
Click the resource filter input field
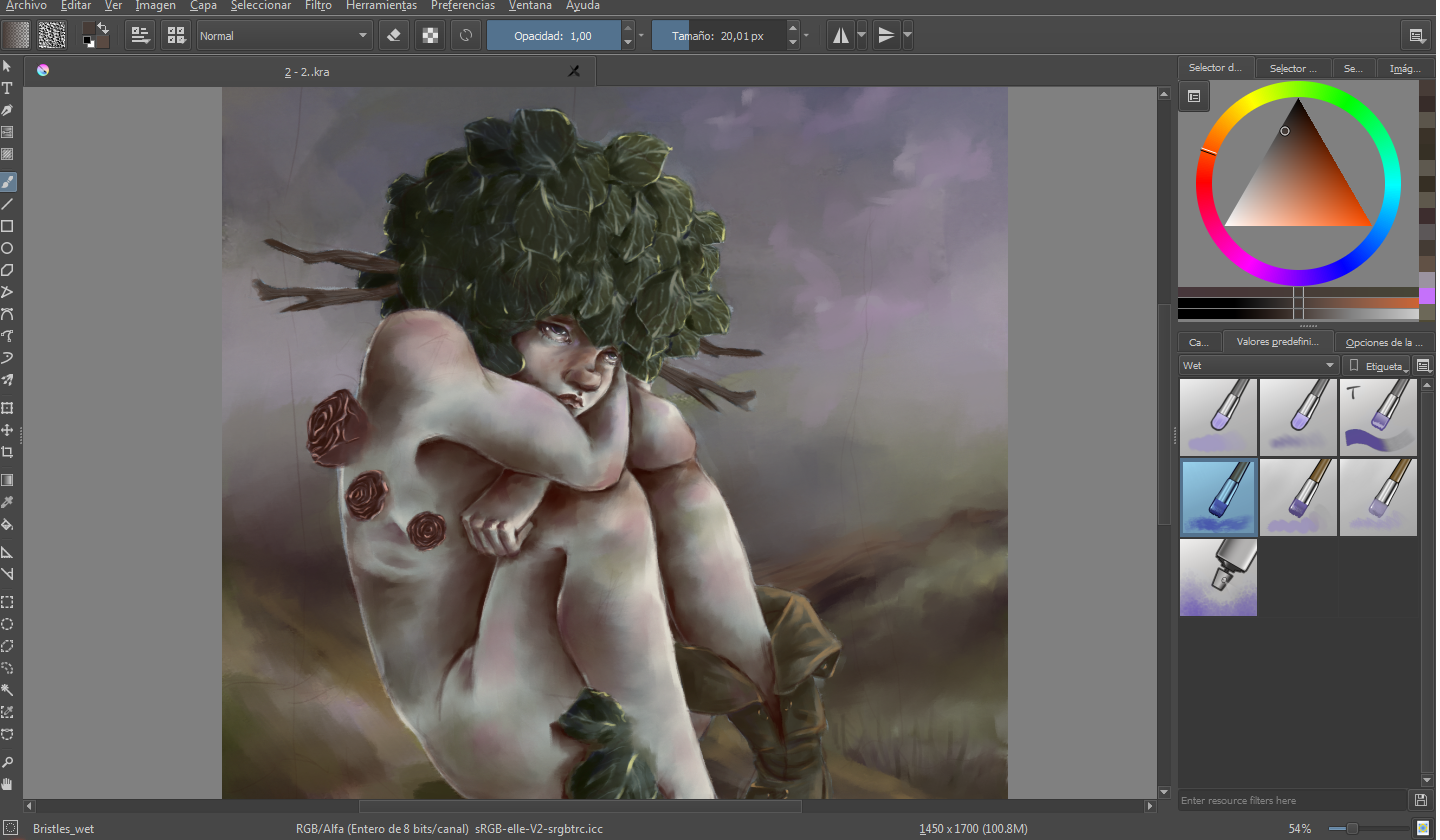pyautogui.click(x=1293, y=800)
